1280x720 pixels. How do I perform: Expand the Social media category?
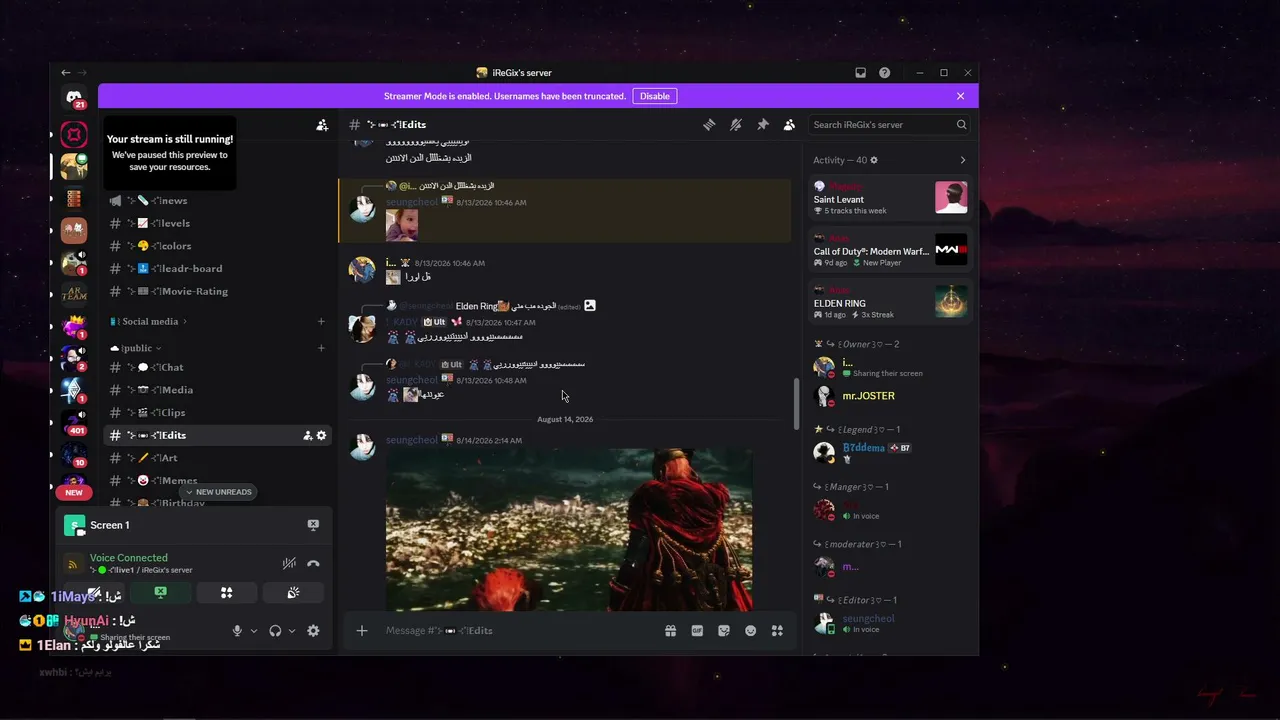(149, 322)
